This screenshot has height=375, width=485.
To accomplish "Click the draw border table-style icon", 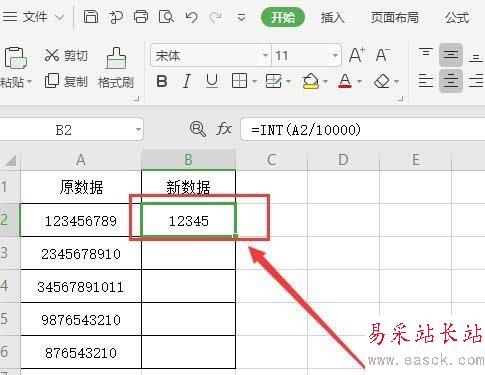I will [x=274, y=81].
